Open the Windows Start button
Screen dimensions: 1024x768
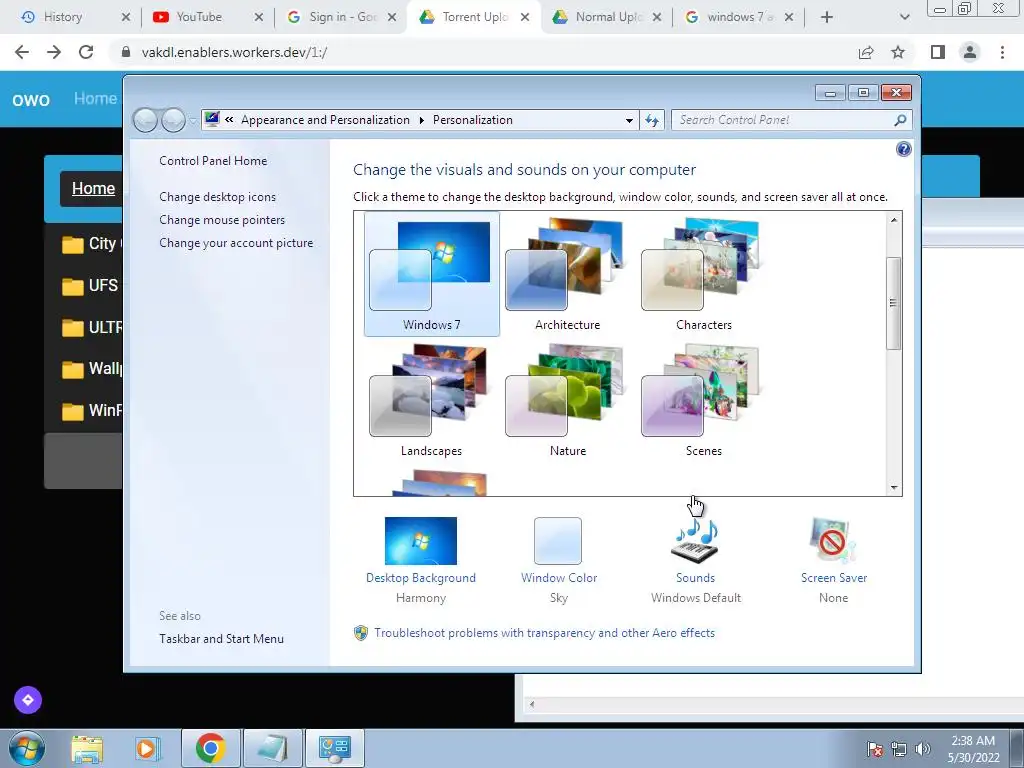27,748
